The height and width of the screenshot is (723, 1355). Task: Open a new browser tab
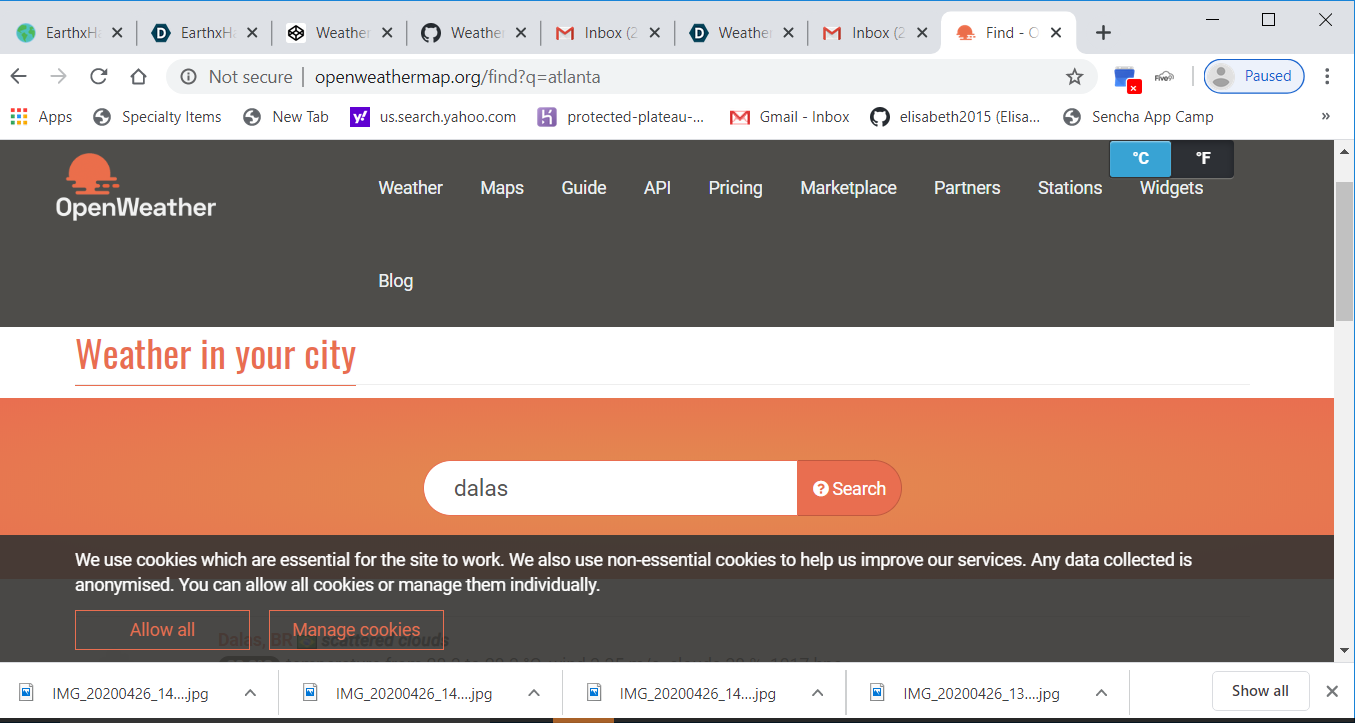pyautogui.click(x=1103, y=33)
